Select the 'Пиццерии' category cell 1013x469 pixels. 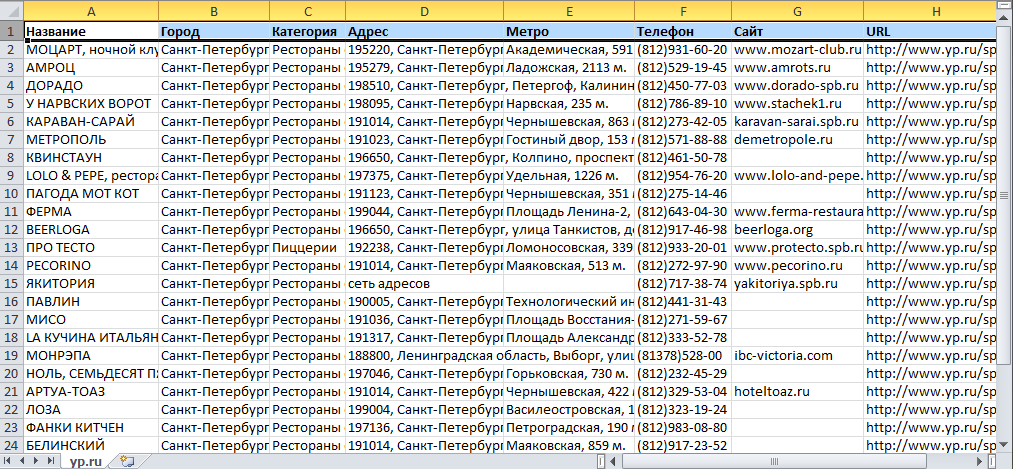(x=308, y=248)
